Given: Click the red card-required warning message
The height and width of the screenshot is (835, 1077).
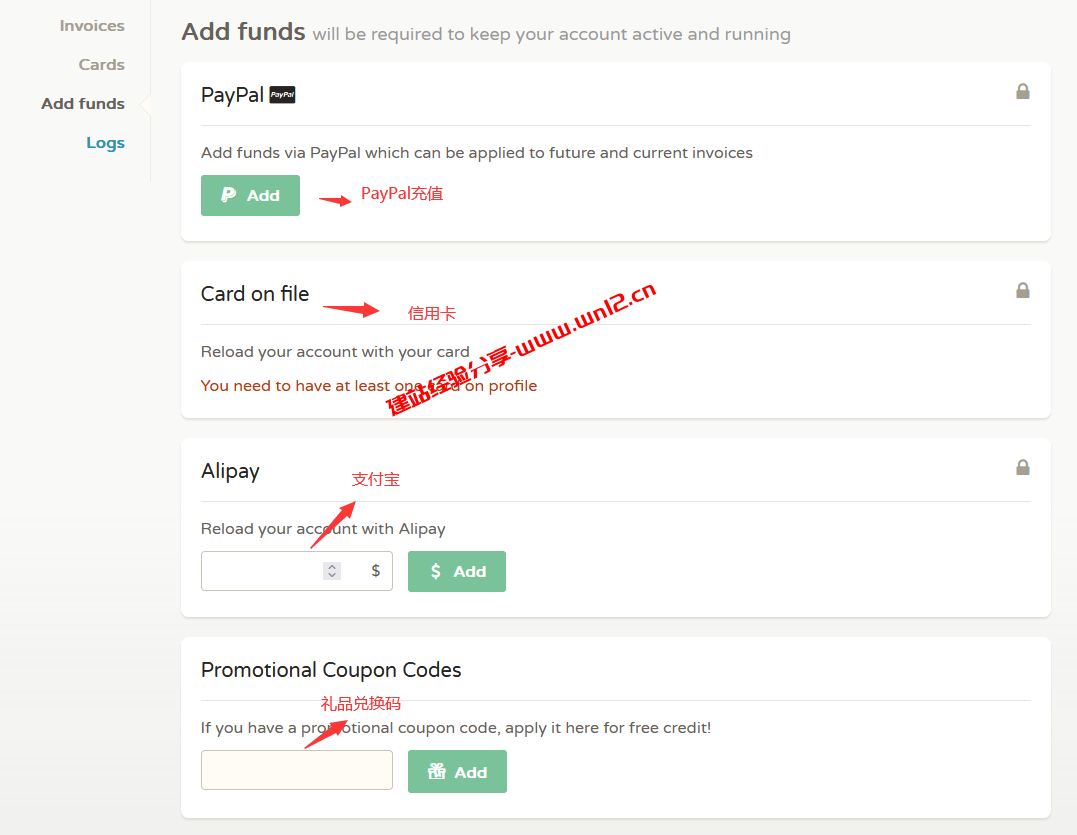Looking at the screenshot, I should (x=368, y=386).
